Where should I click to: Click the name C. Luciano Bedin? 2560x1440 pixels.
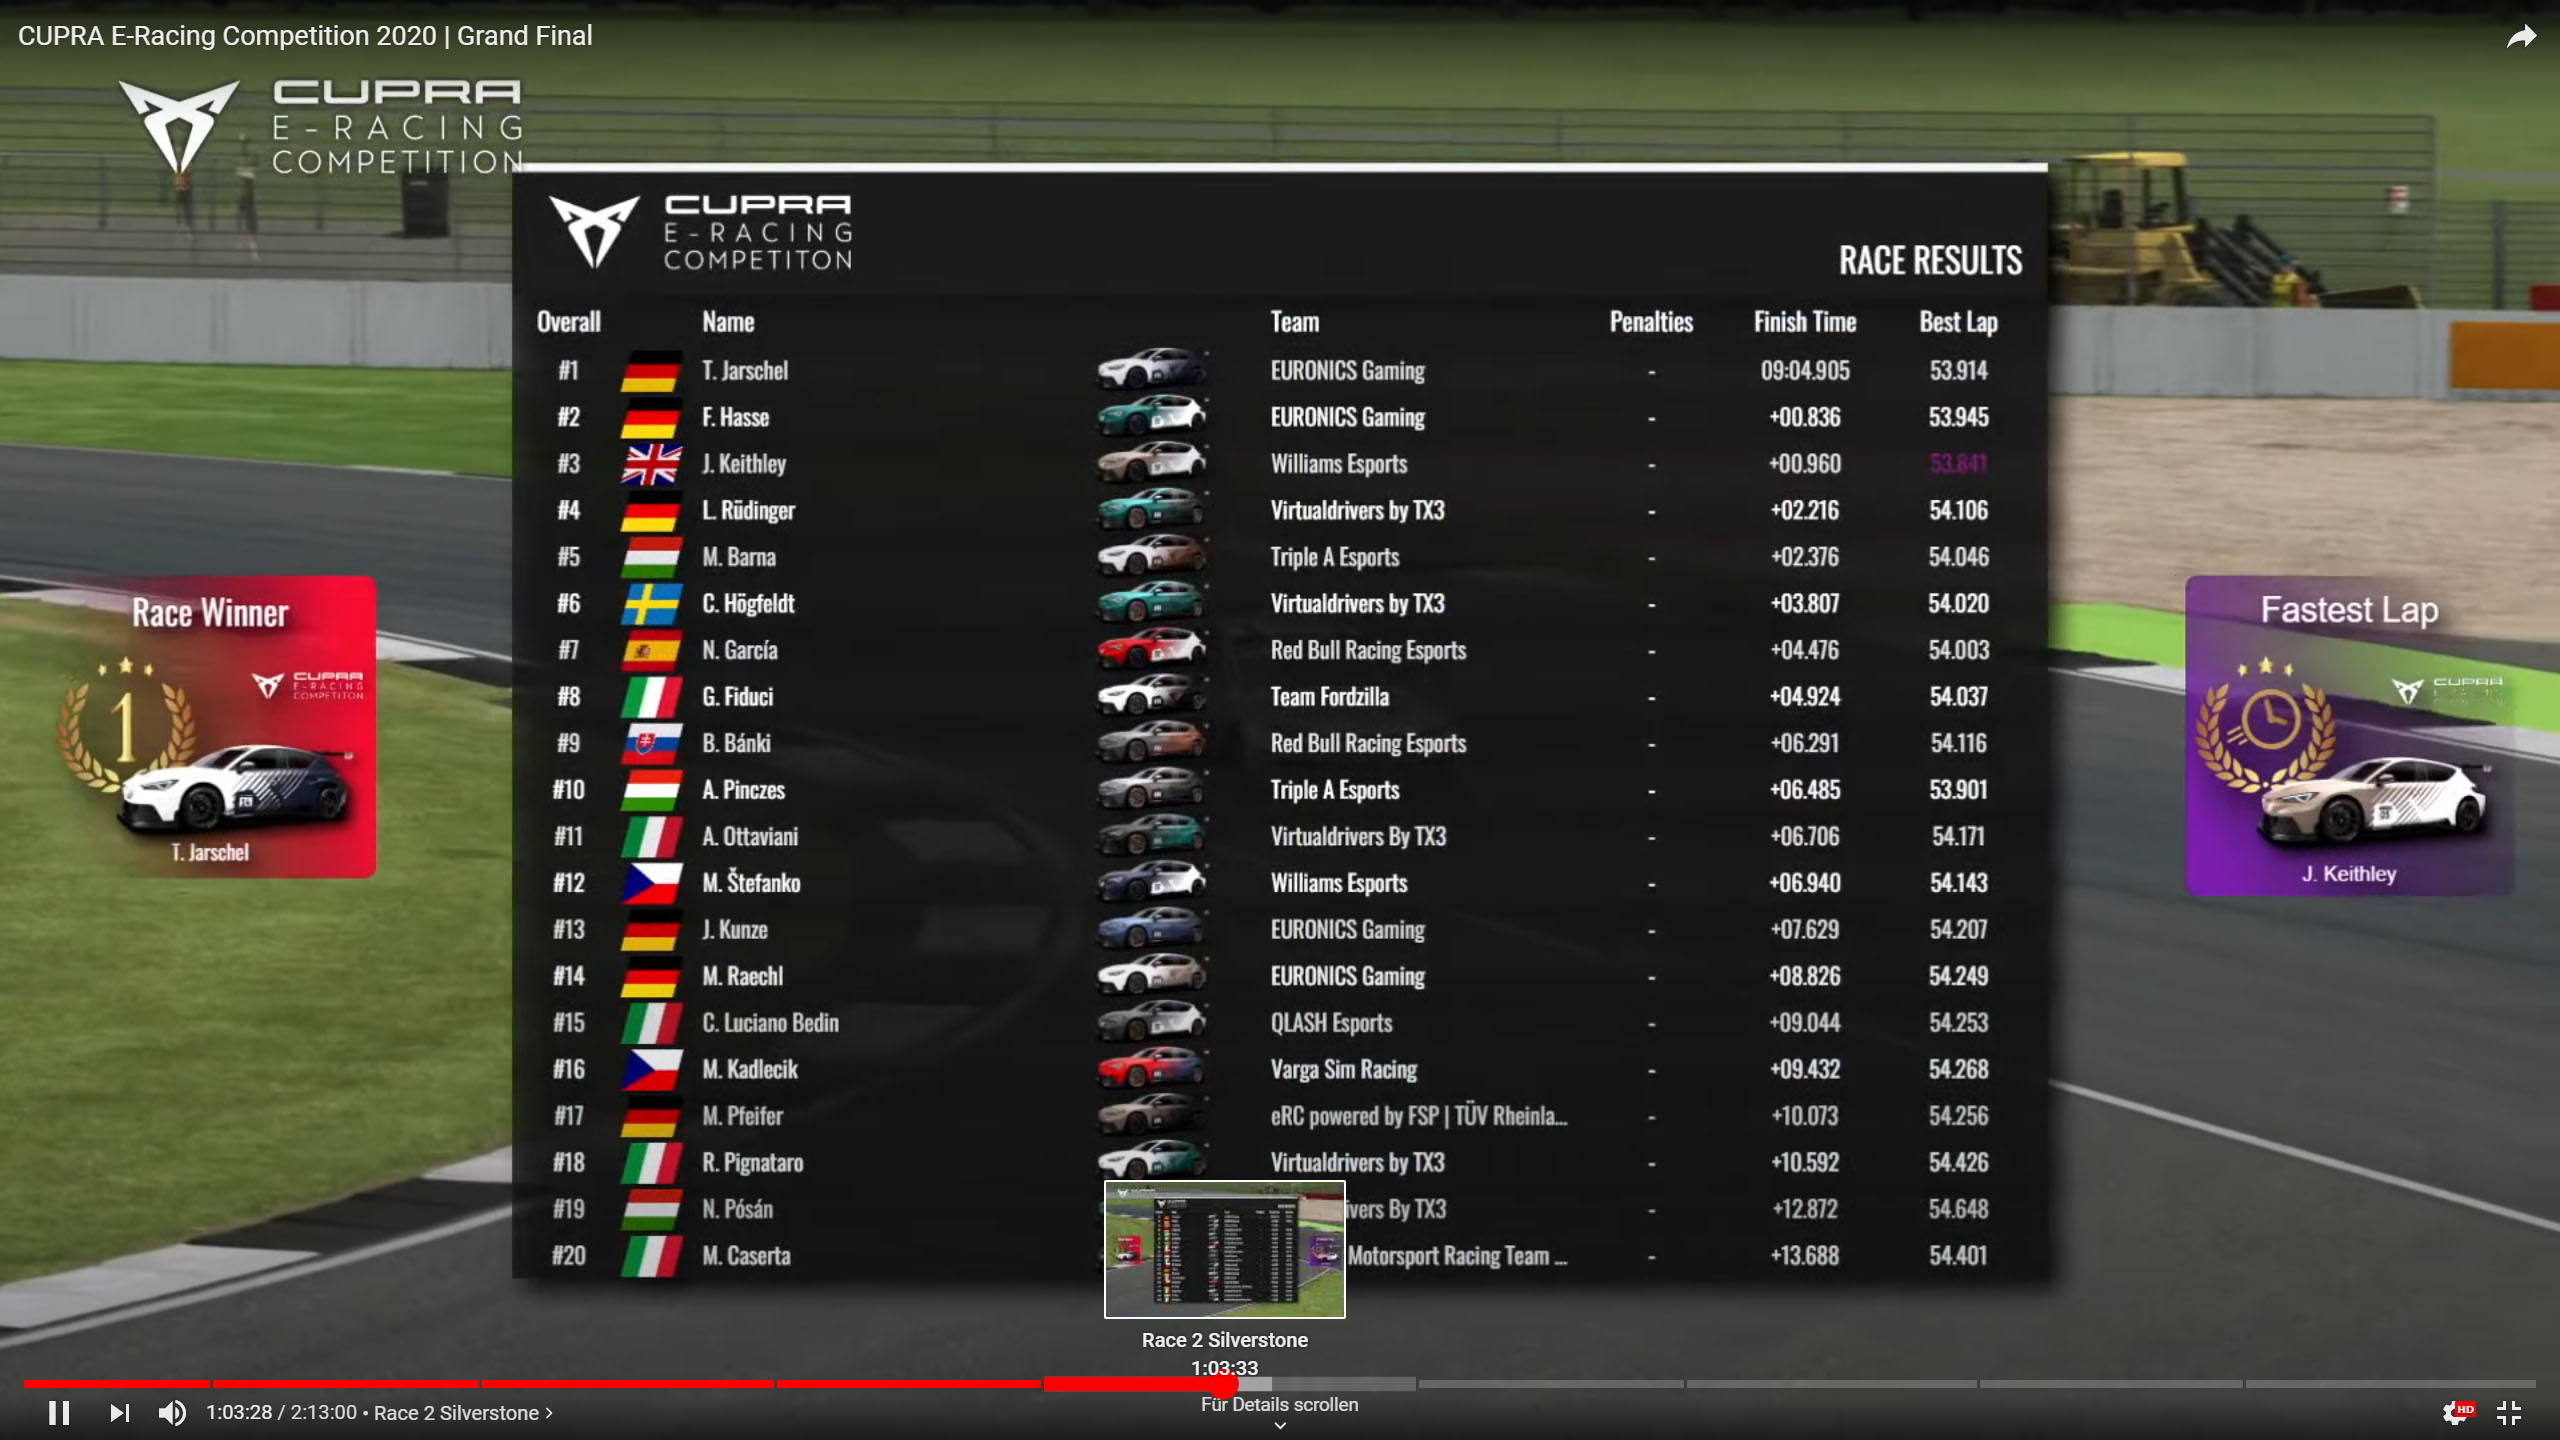pos(770,1023)
